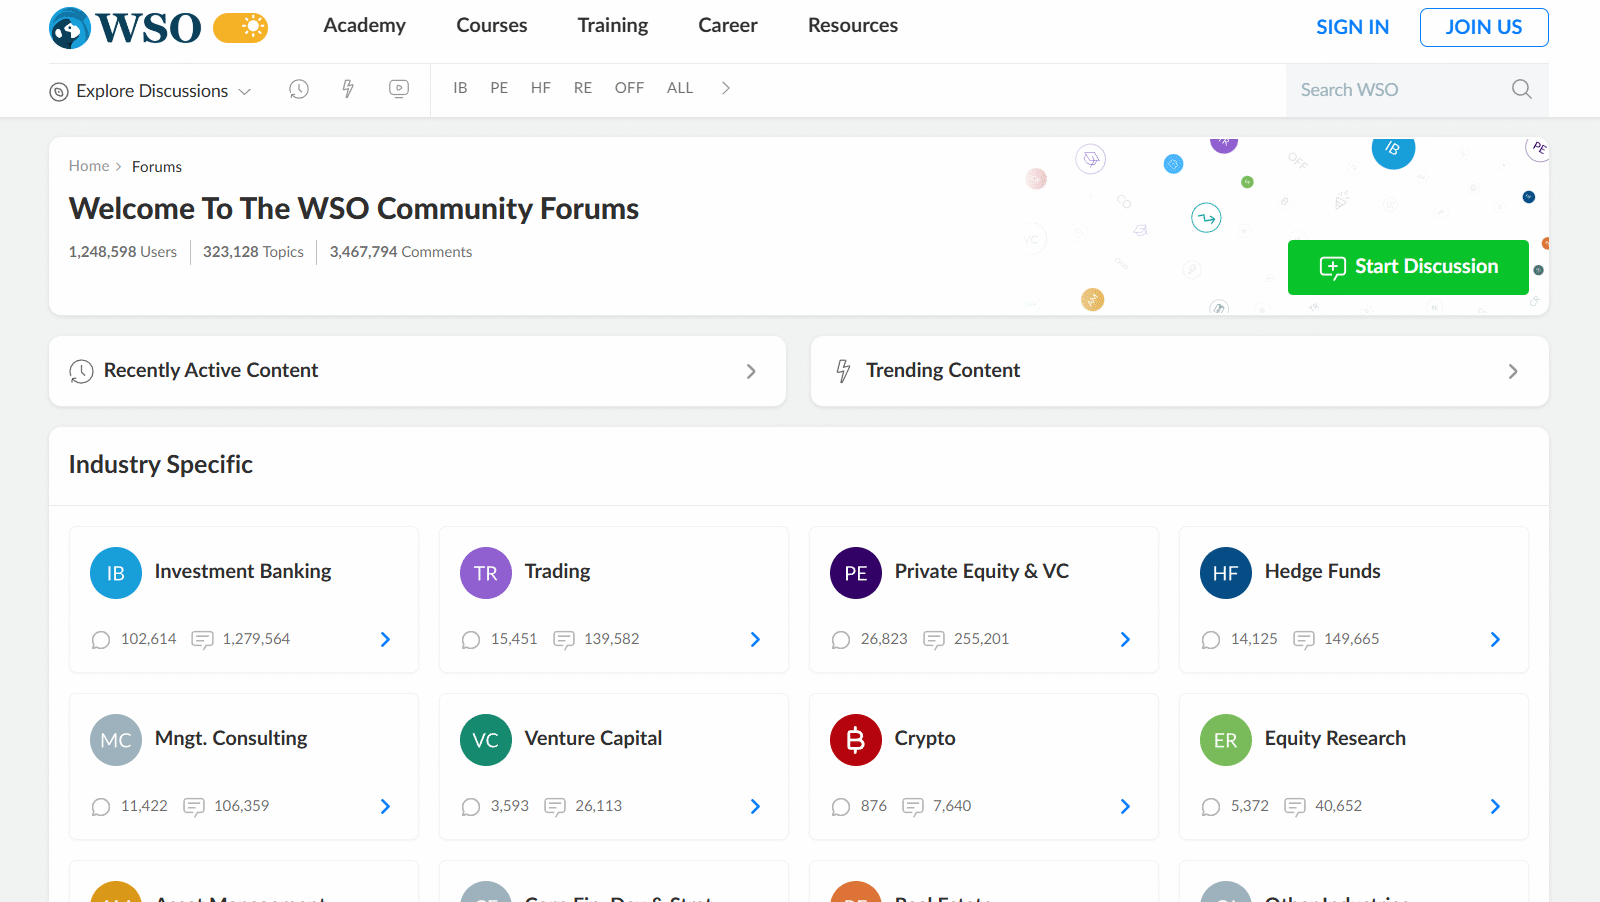Click the arrow on Equity Research card
The width and height of the screenshot is (1600, 902).
click(x=1495, y=807)
